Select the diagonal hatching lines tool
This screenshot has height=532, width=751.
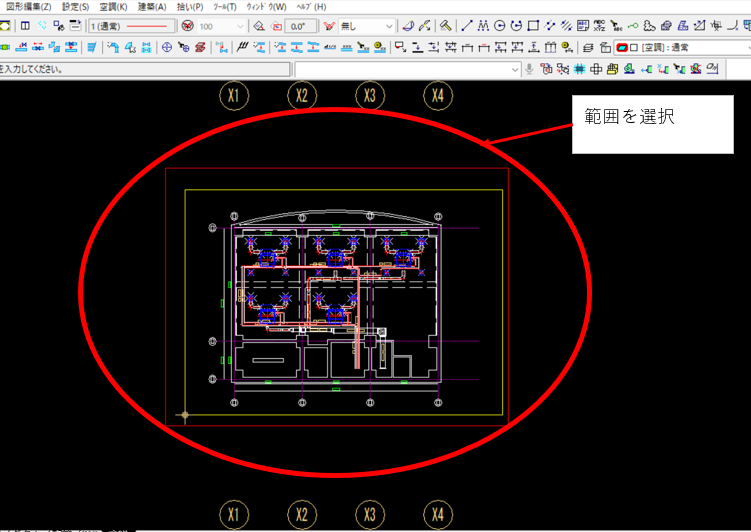[x=567, y=25]
